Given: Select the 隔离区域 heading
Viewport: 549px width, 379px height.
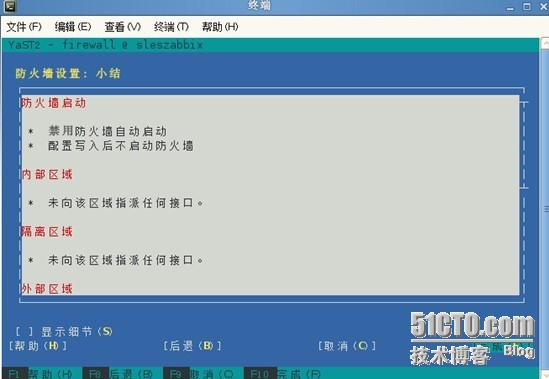Looking at the screenshot, I should click(x=47, y=232).
